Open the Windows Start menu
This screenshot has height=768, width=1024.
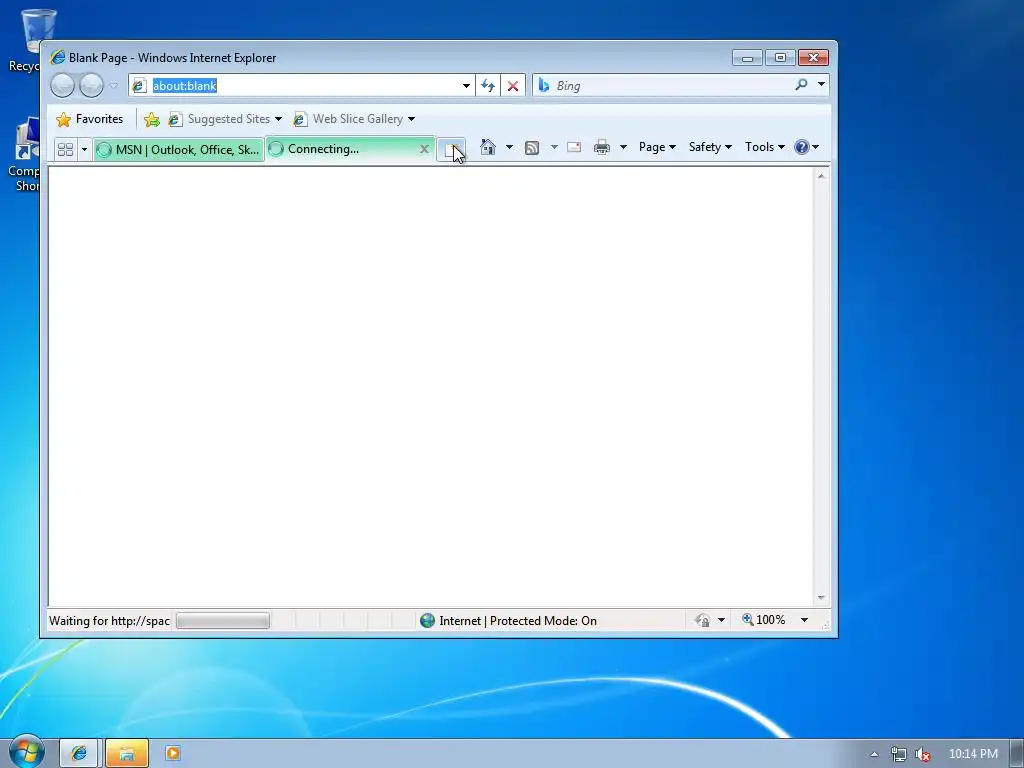click(27, 752)
